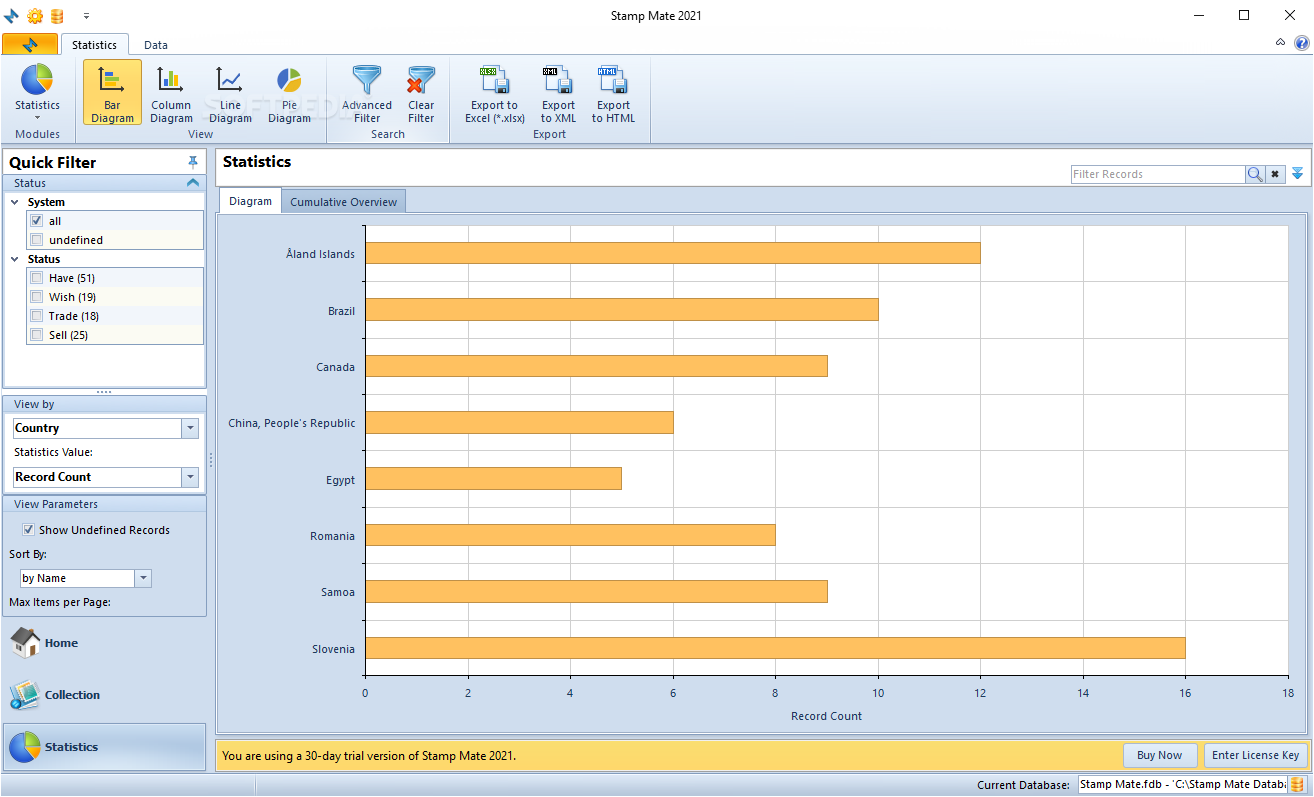This screenshot has width=1314, height=797.
Task: Check the Trade (18) status filter
Action: (36, 316)
